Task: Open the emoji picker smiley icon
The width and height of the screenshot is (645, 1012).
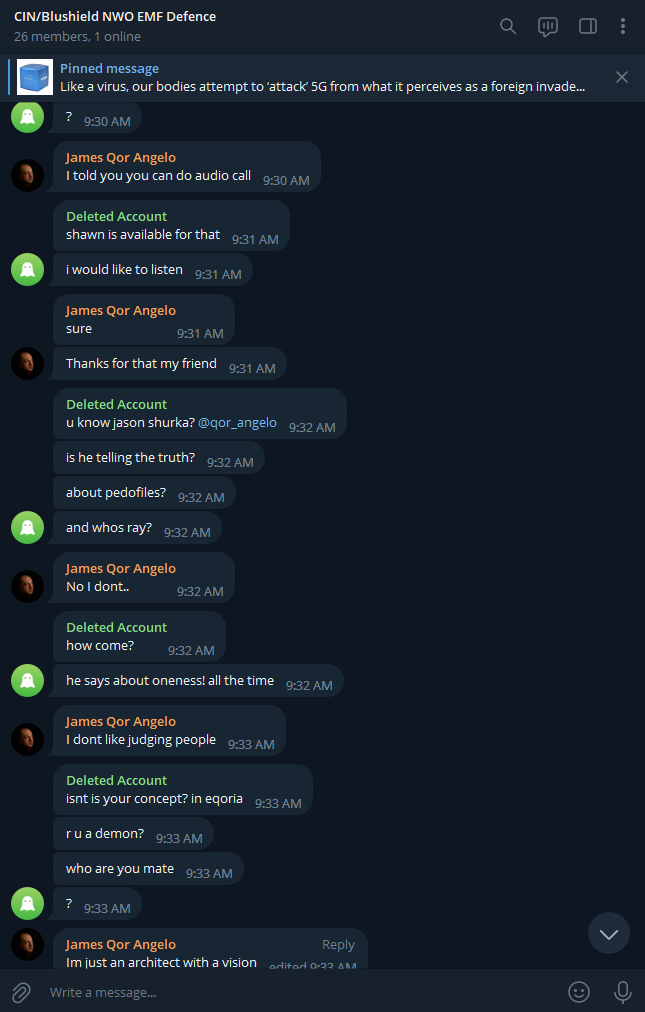Action: [x=578, y=992]
